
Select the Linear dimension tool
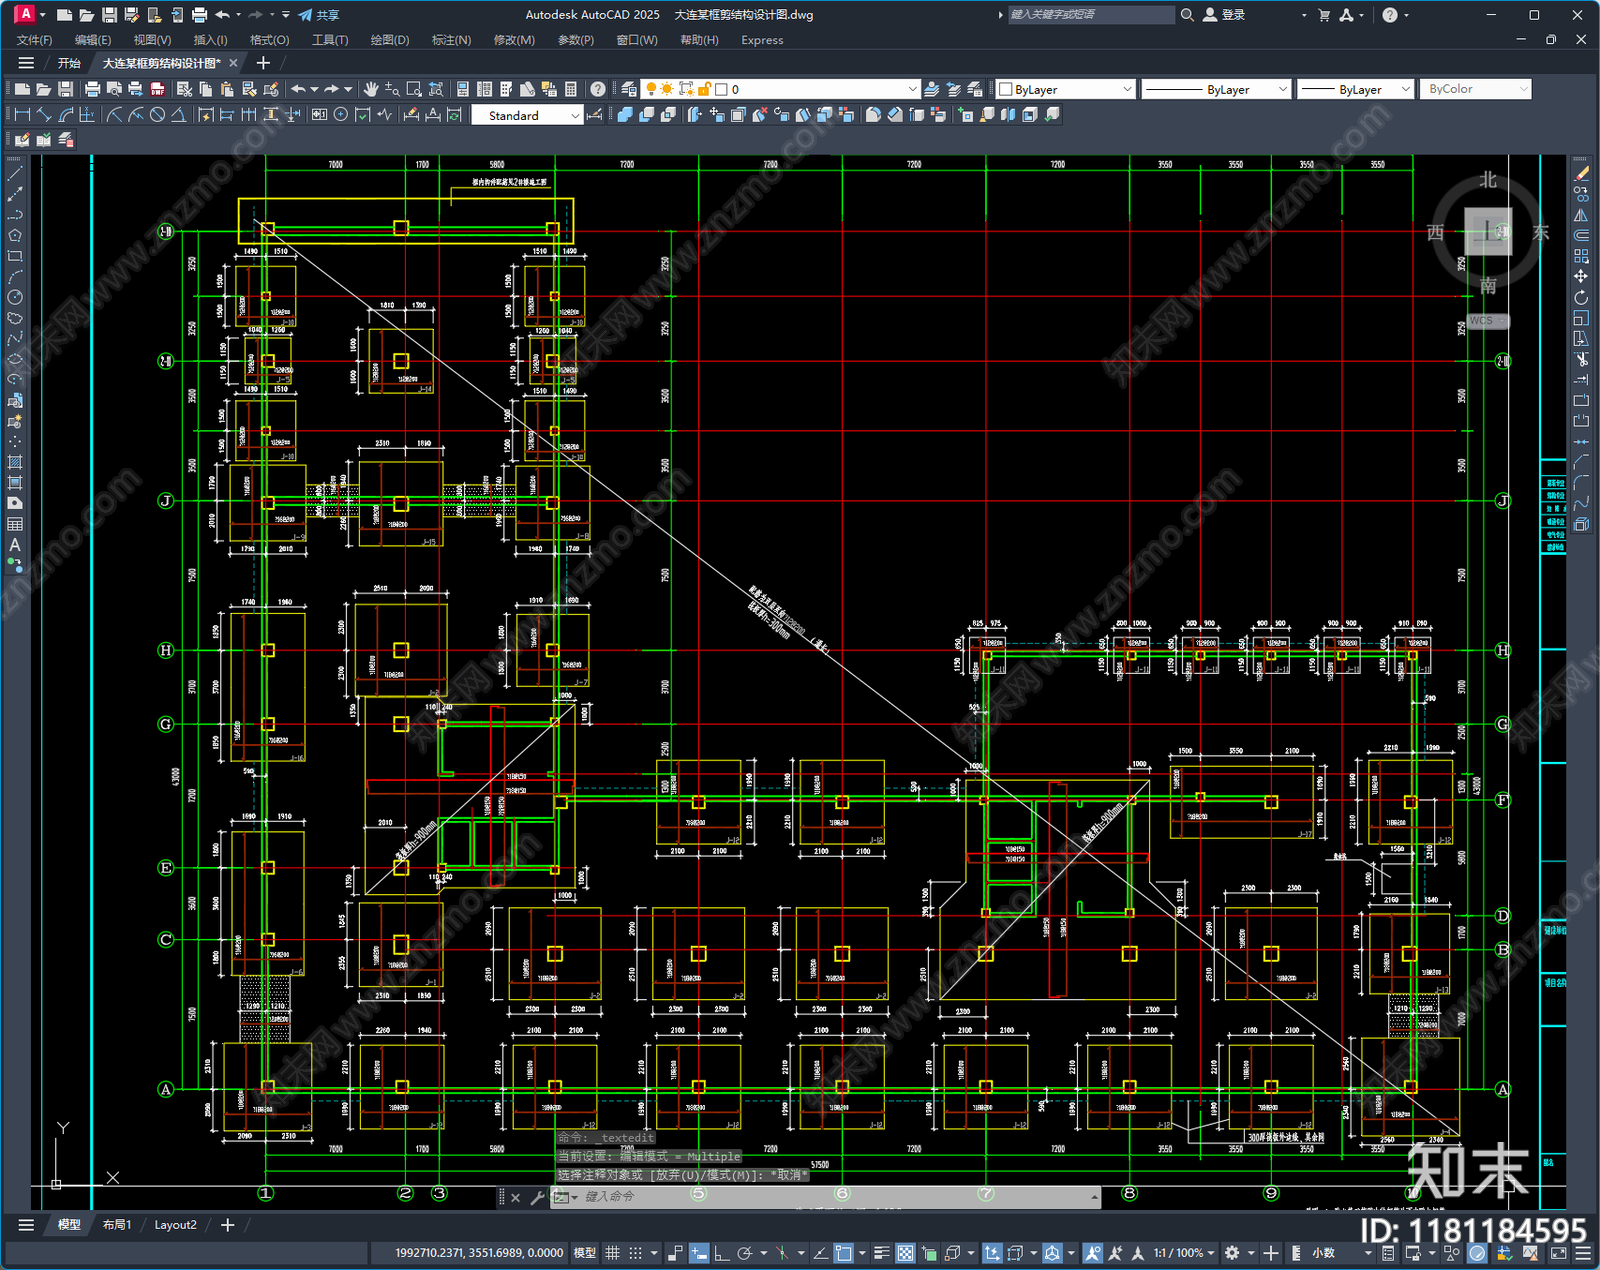click(22, 115)
